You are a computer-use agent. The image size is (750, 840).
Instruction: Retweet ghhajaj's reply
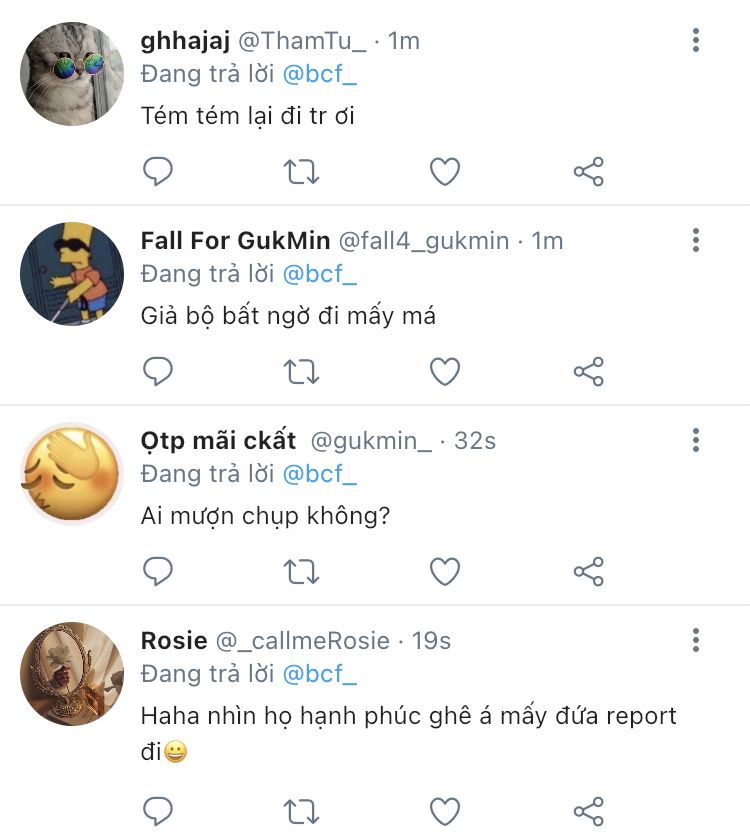[301, 172]
